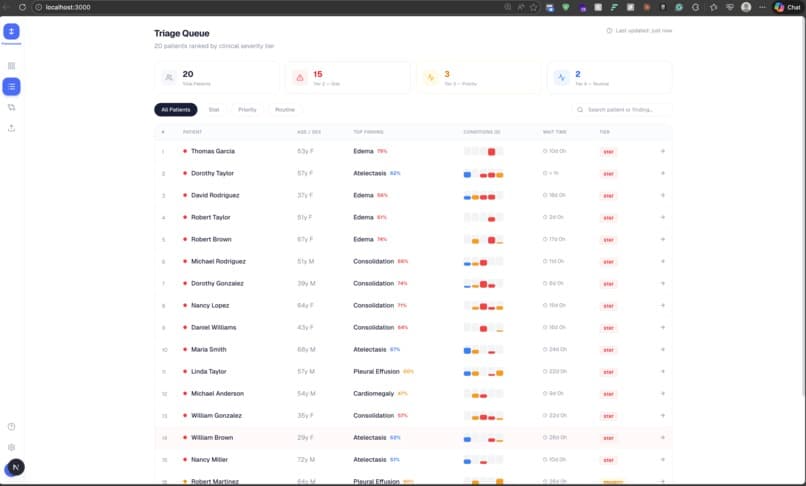Image resolution: width=806 pixels, height=486 pixels.
Task: Open the compare arrows icon in sidebar
Action: [11, 107]
